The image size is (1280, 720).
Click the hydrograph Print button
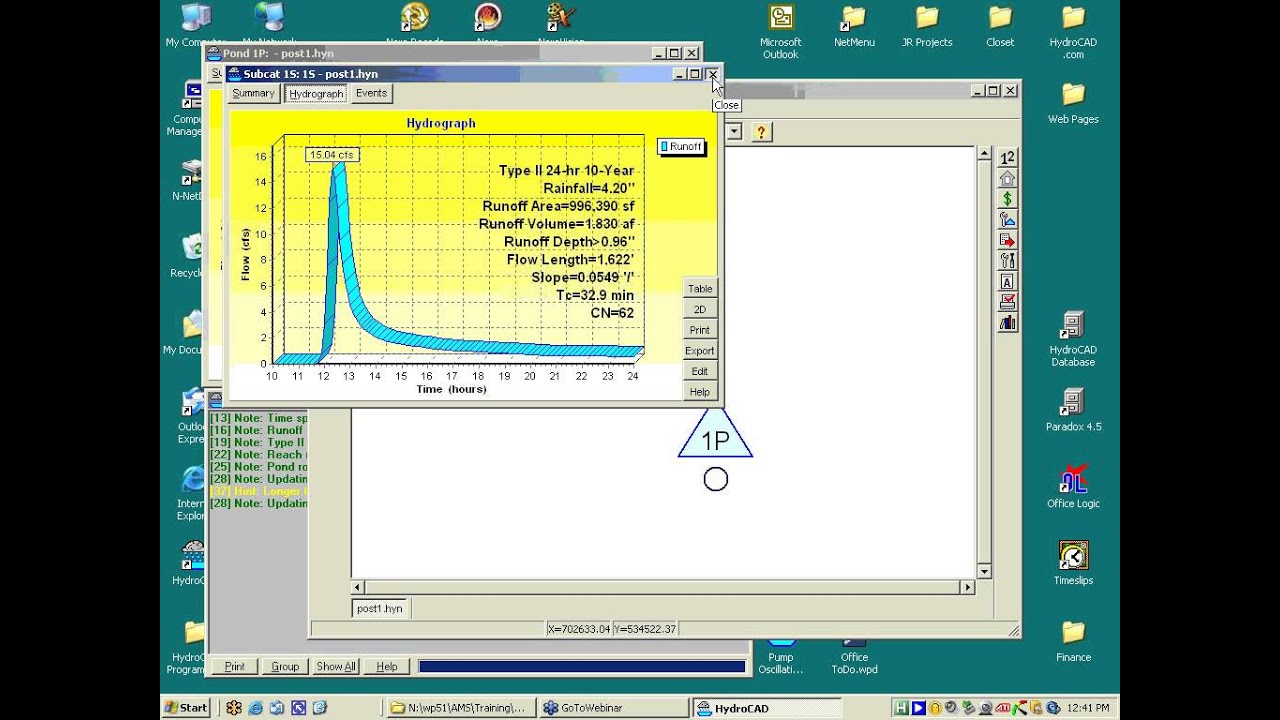pos(700,330)
